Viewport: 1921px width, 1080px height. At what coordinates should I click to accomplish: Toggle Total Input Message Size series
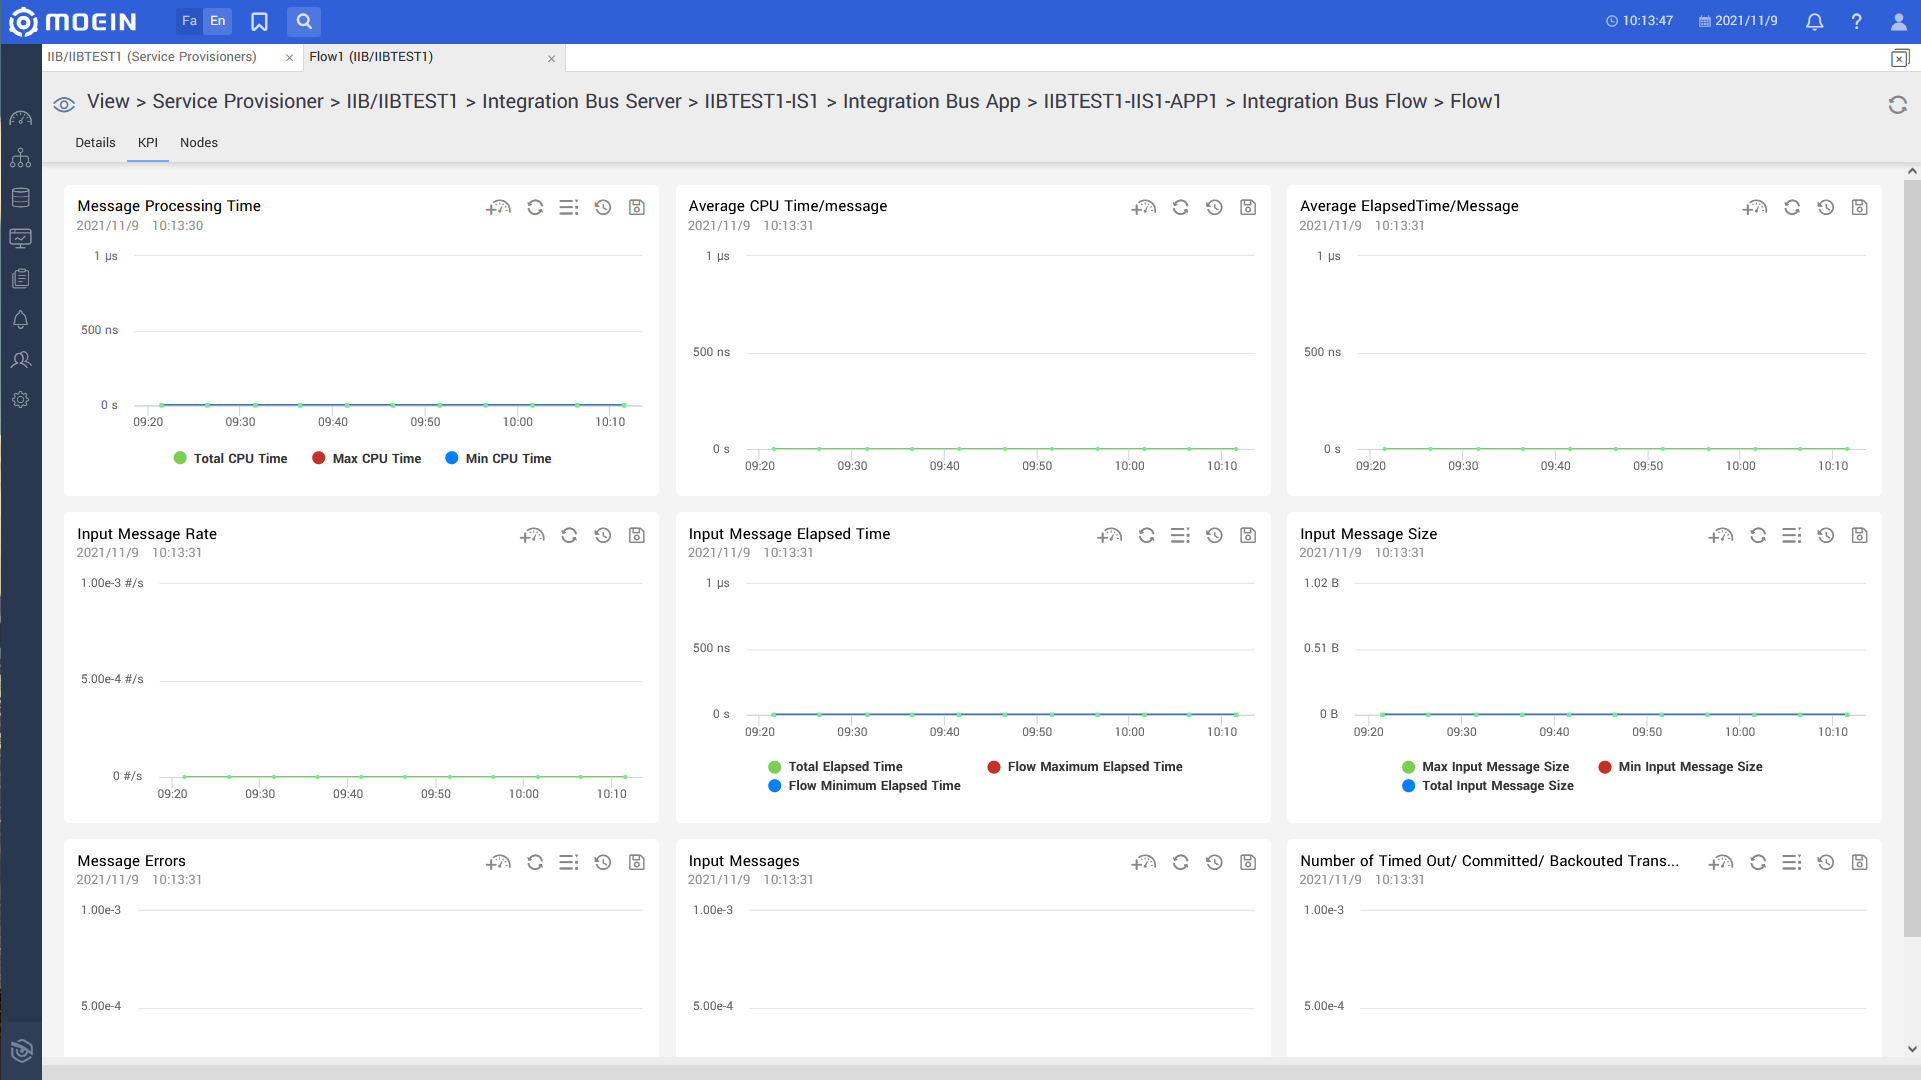pyautogui.click(x=1487, y=786)
